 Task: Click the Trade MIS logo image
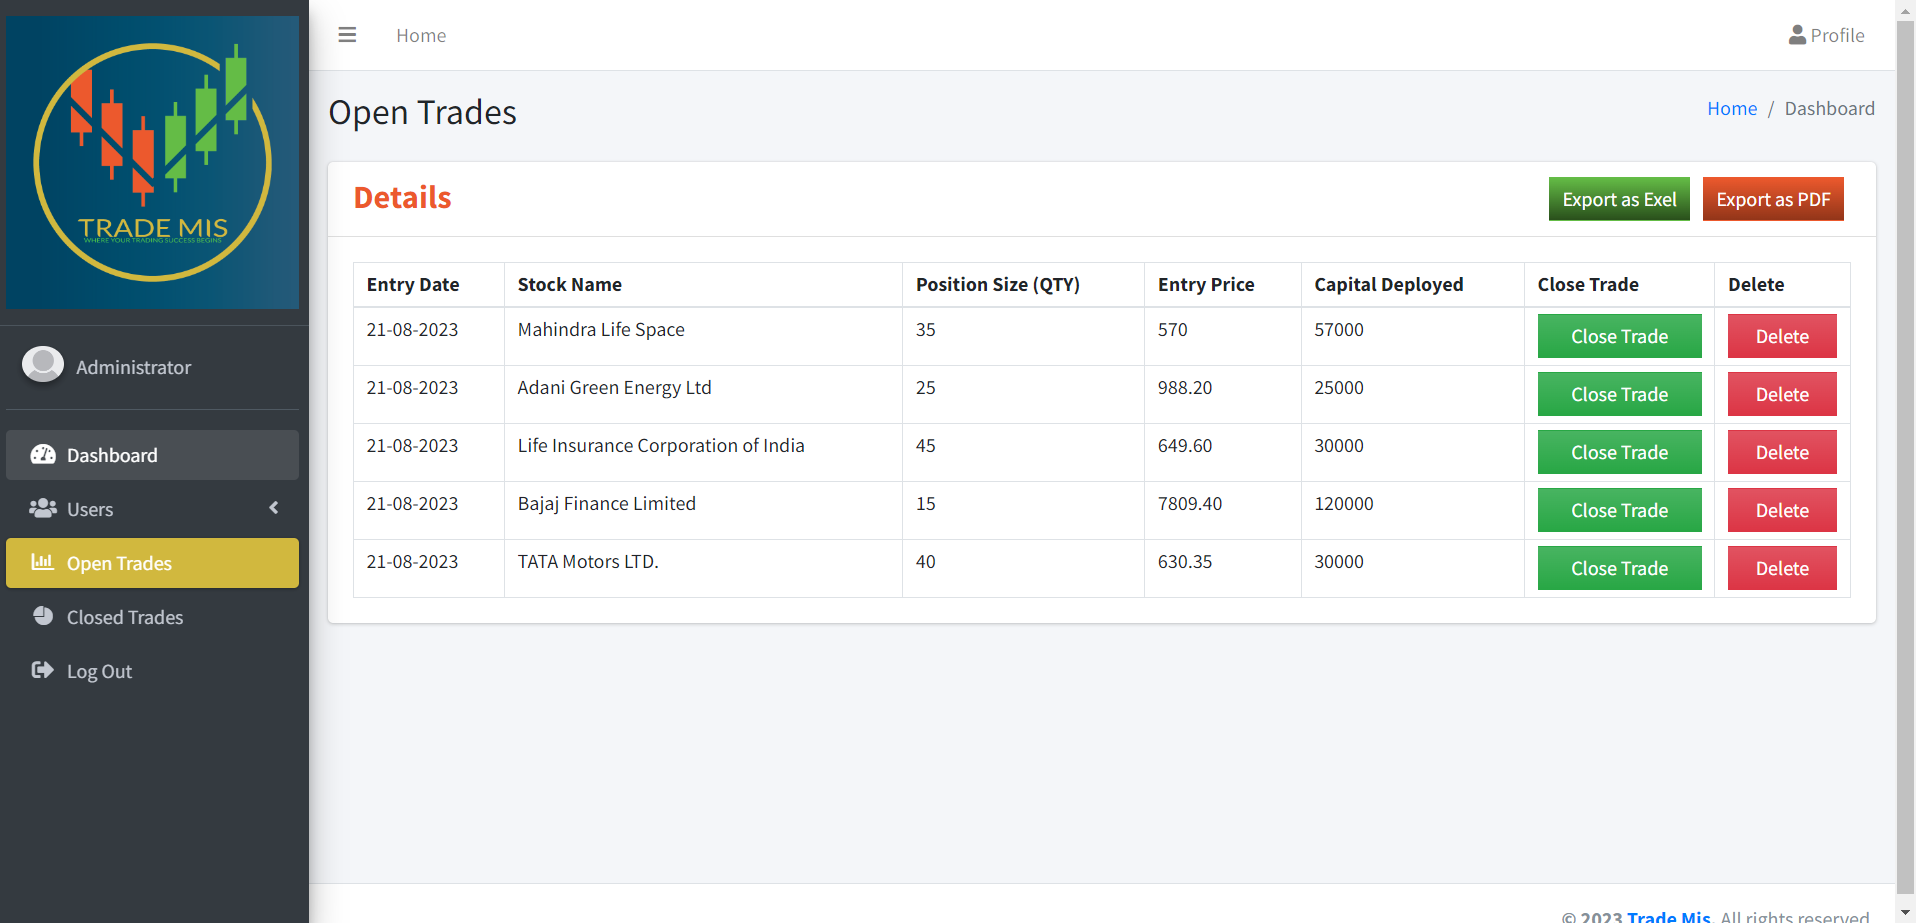152,162
